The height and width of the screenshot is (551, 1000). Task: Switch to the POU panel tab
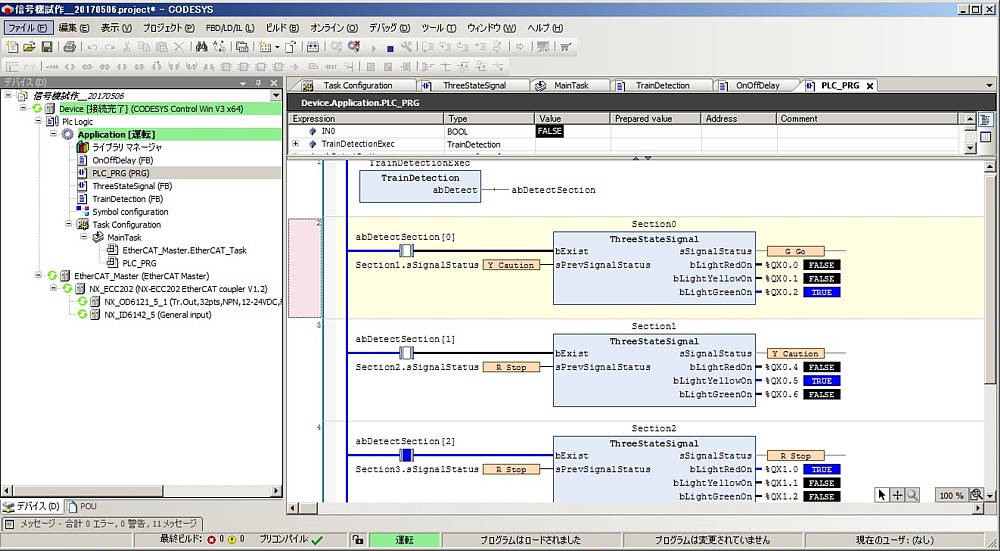[81, 506]
